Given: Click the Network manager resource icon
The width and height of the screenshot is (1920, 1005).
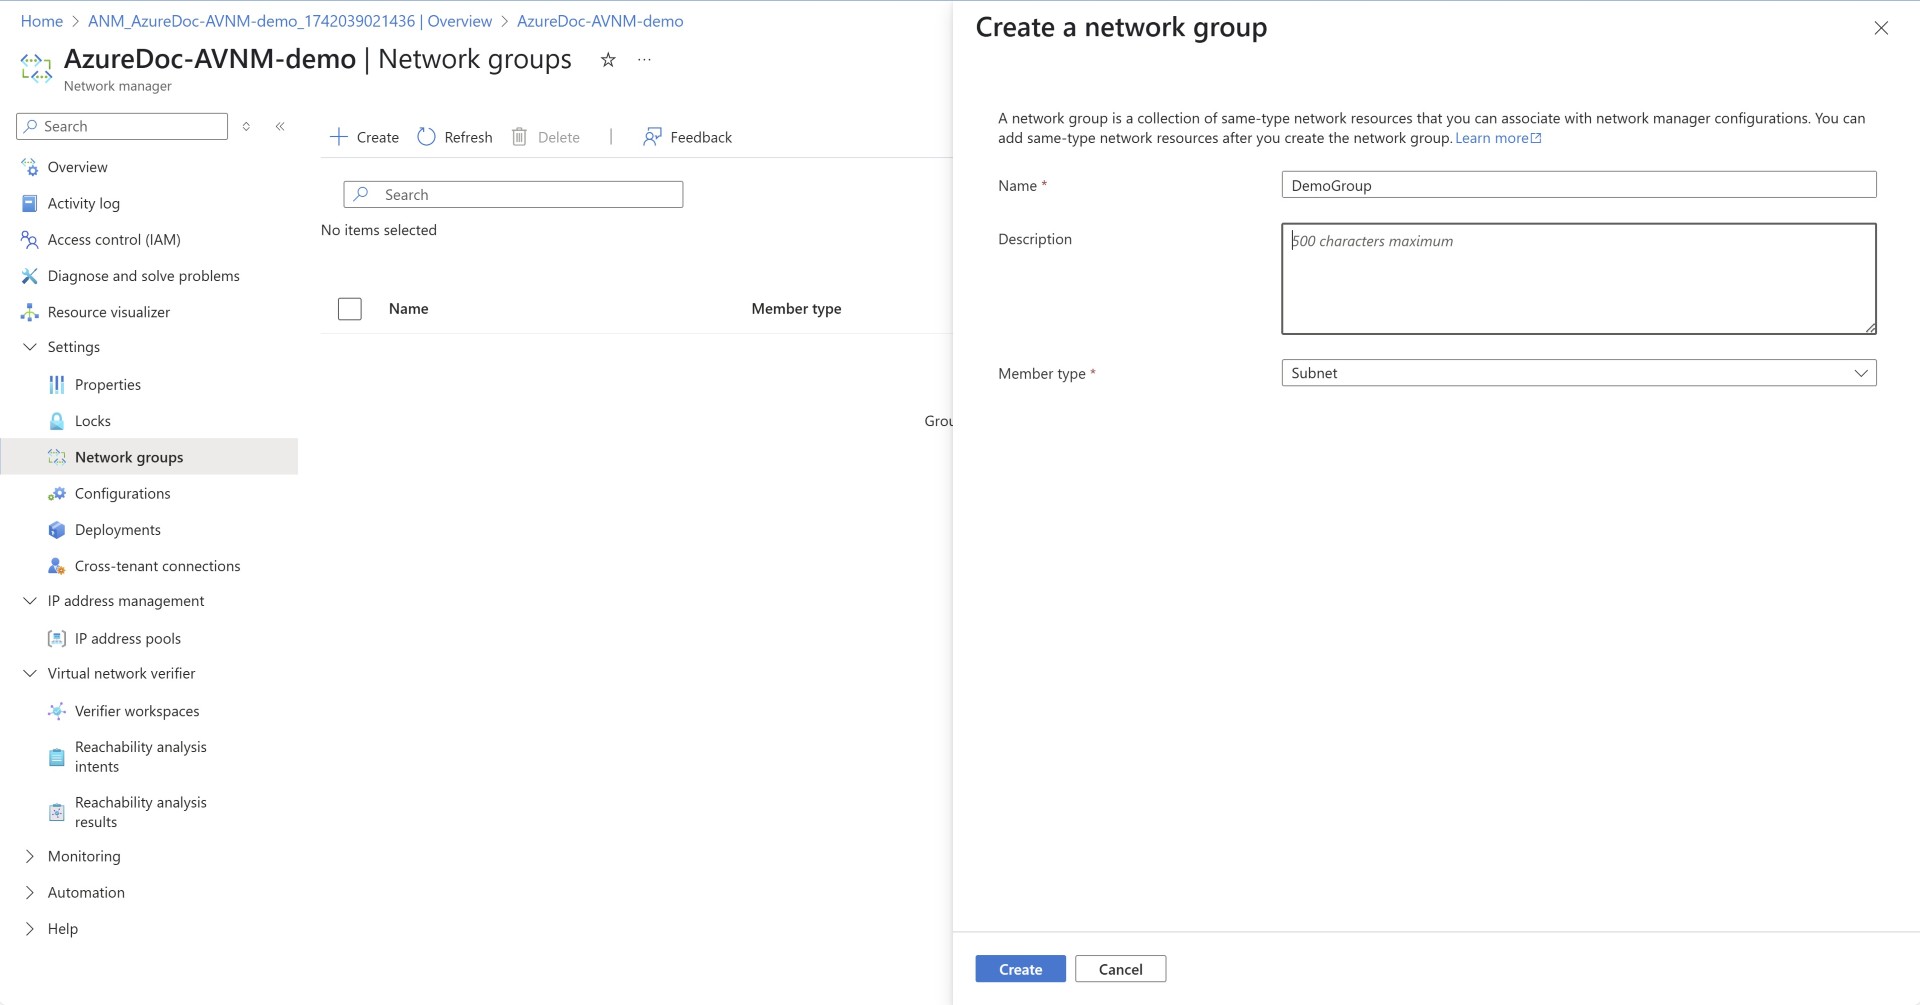Looking at the screenshot, I should click(36, 68).
